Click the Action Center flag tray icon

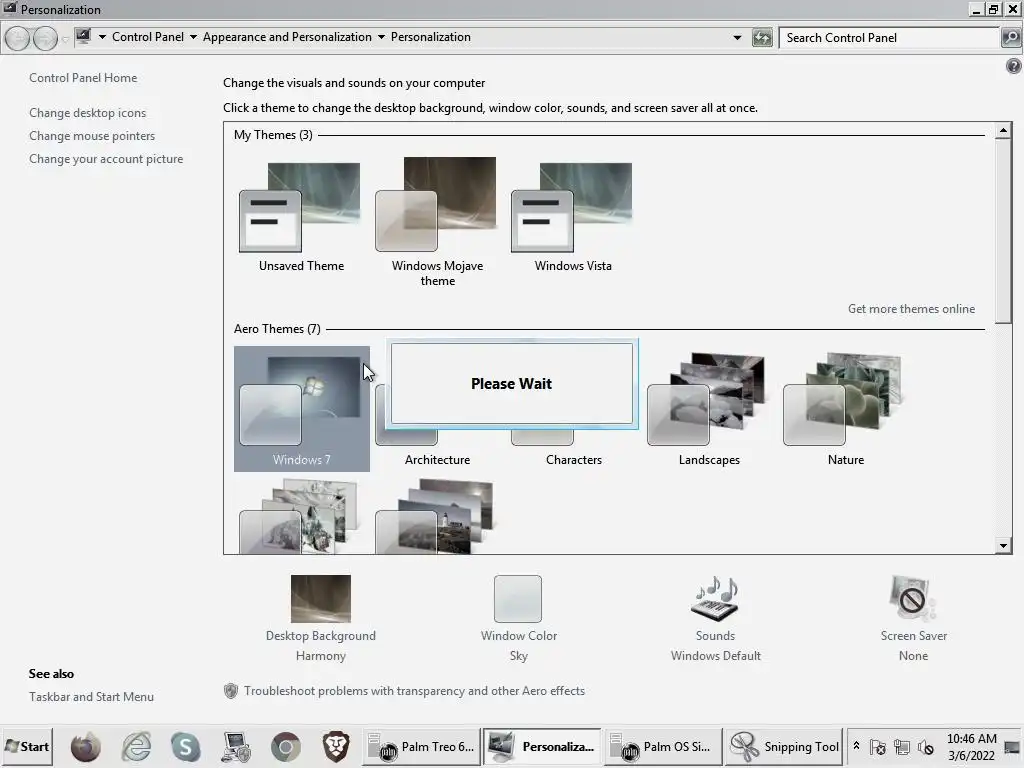pyautogui.click(x=878, y=746)
